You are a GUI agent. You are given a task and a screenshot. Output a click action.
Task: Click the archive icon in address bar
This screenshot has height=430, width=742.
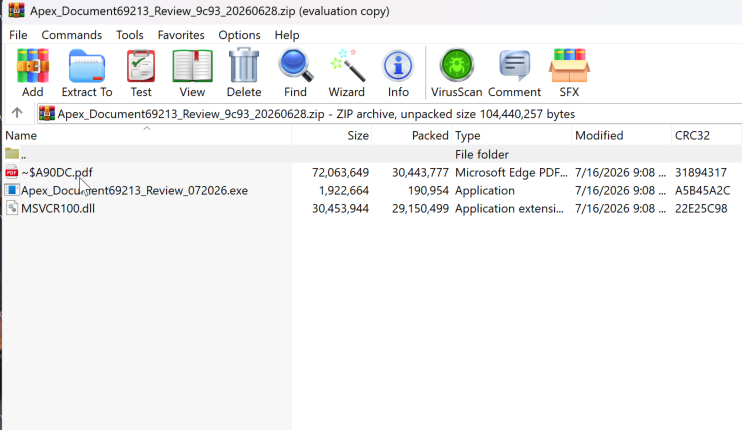47,114
